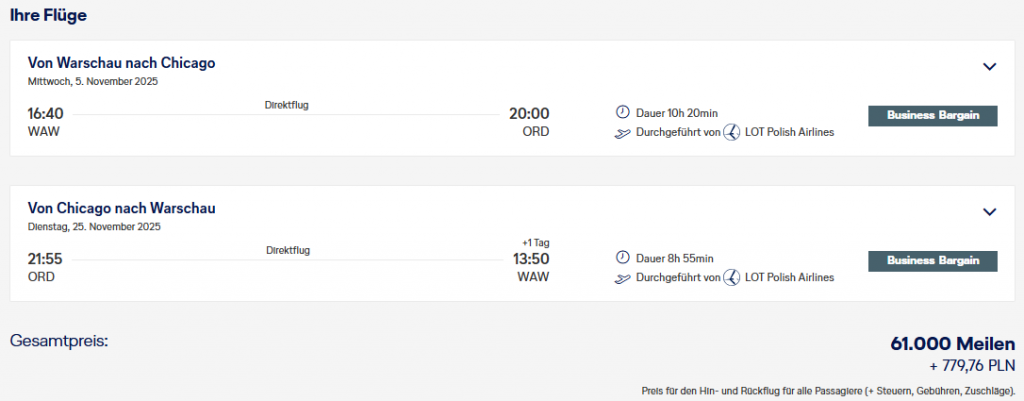The image size is (1024, 401).
Task: Select the Business Bargain badge on the outbound flight
Action: 932,115
